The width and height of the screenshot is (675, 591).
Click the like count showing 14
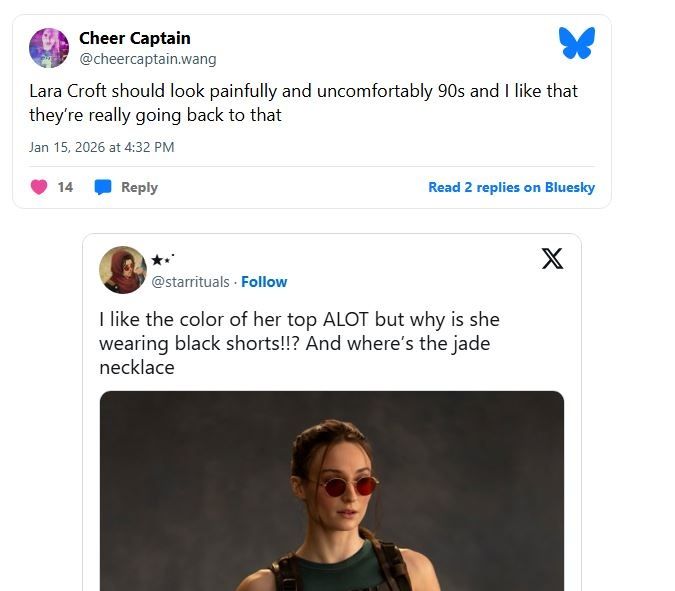tap(65, 187)
